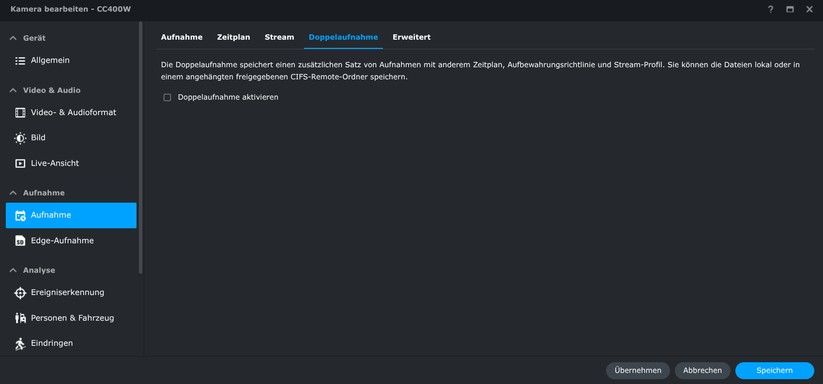Select the Doppelaufnahme tab

[343, 37]
